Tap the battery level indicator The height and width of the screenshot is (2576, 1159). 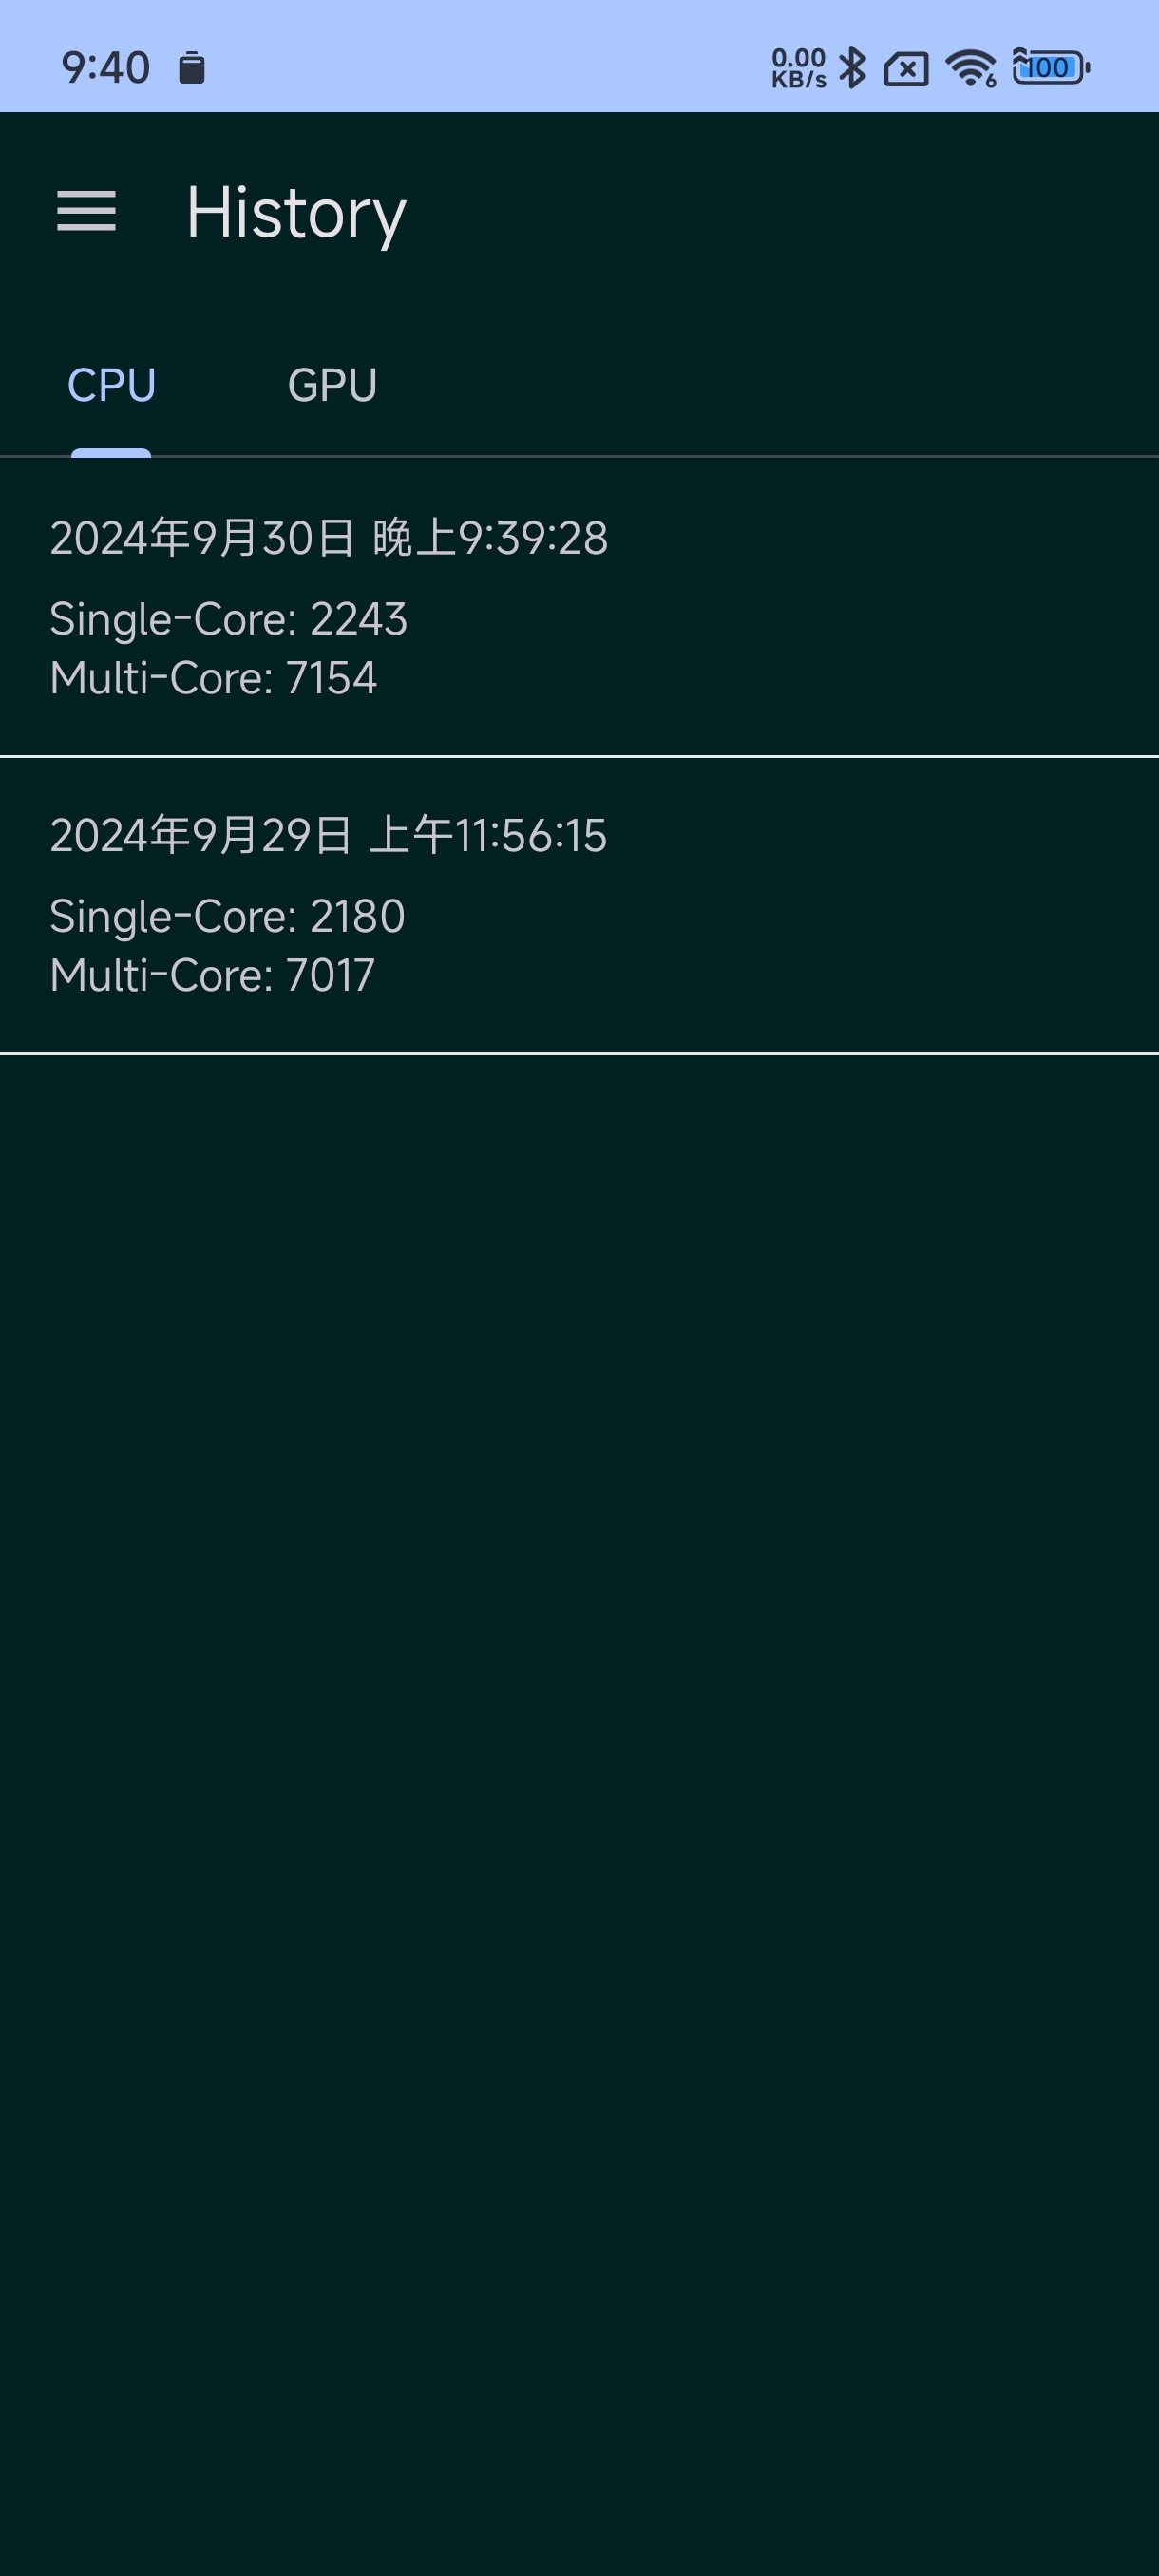(x=1050, y=67)
